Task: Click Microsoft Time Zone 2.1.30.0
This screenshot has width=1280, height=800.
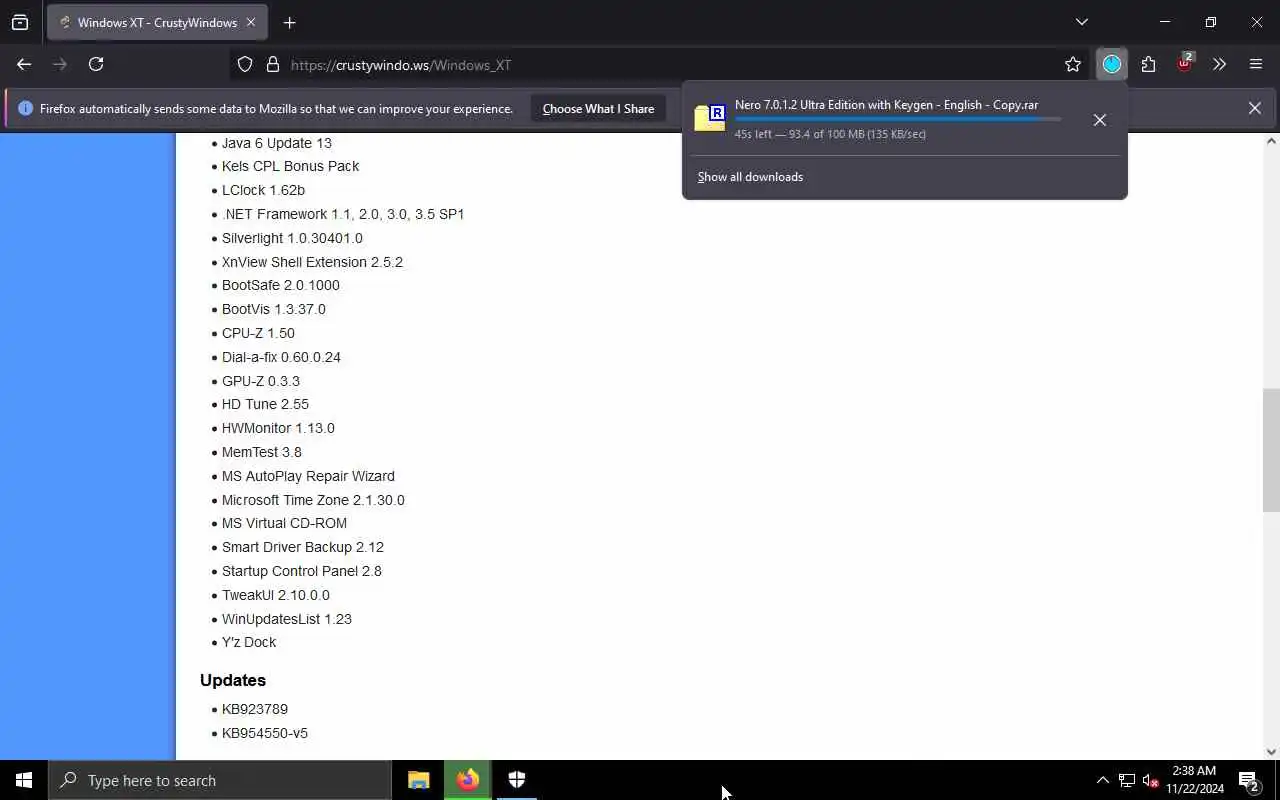Action: pos(313,500)
